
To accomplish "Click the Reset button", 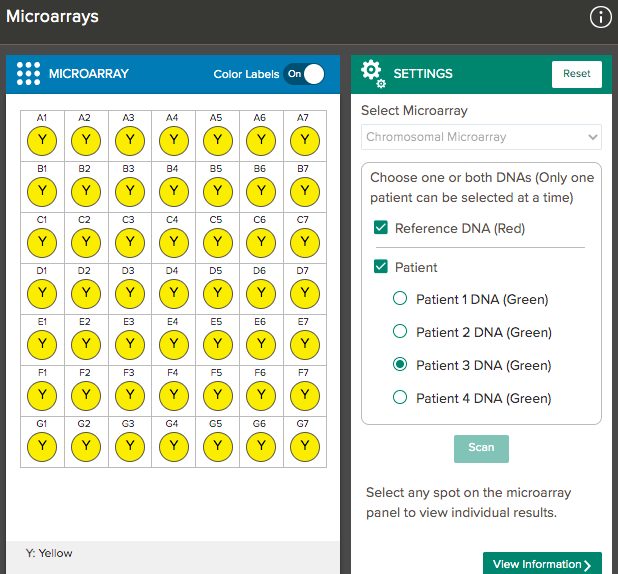I will pyautogui.click(x=577, y=74).
